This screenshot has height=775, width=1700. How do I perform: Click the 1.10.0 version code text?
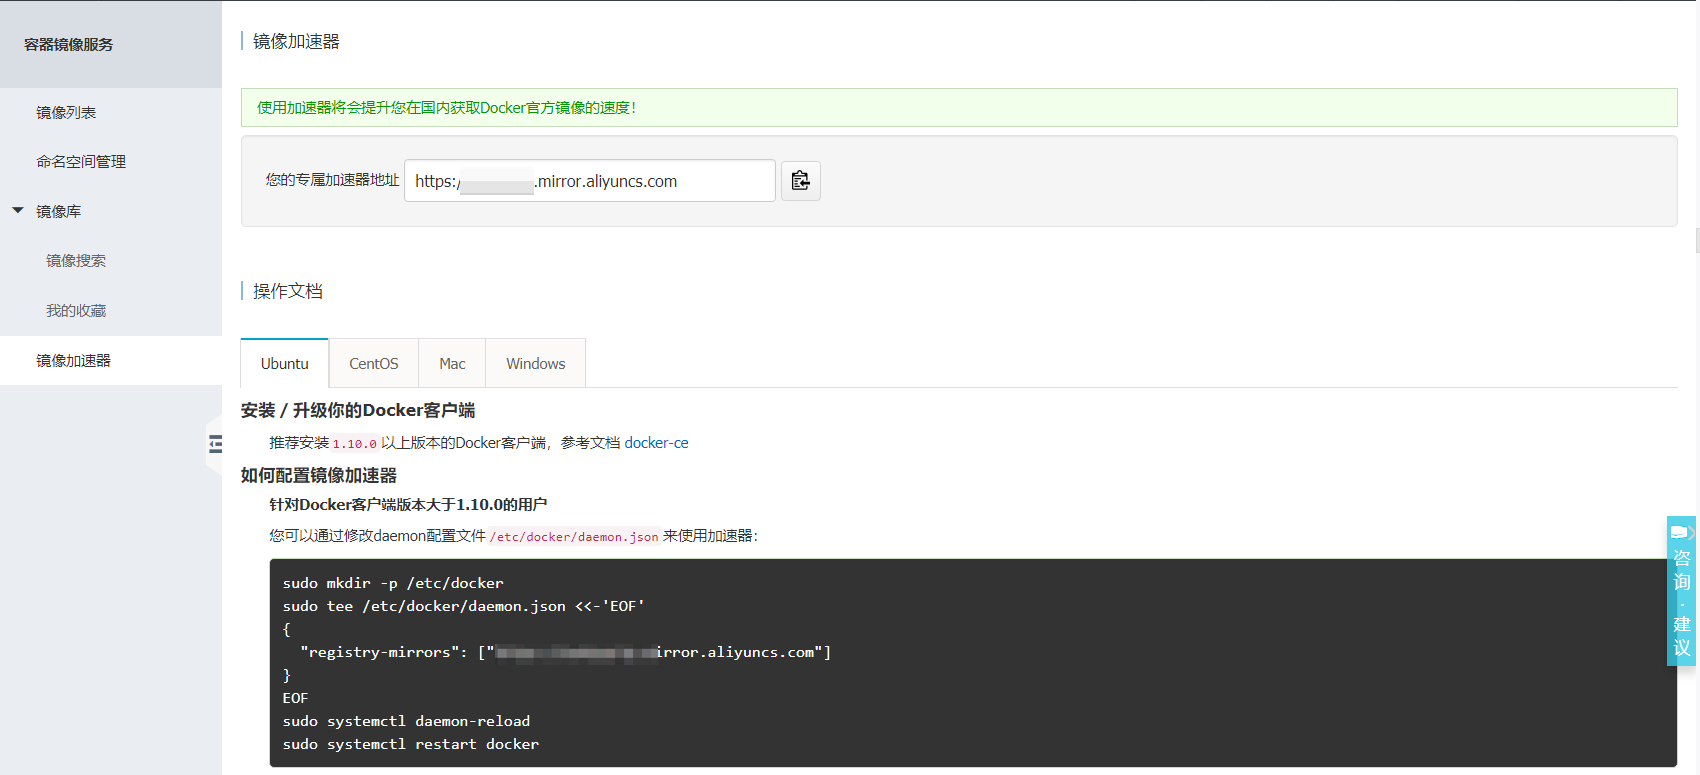click(355, 443)
